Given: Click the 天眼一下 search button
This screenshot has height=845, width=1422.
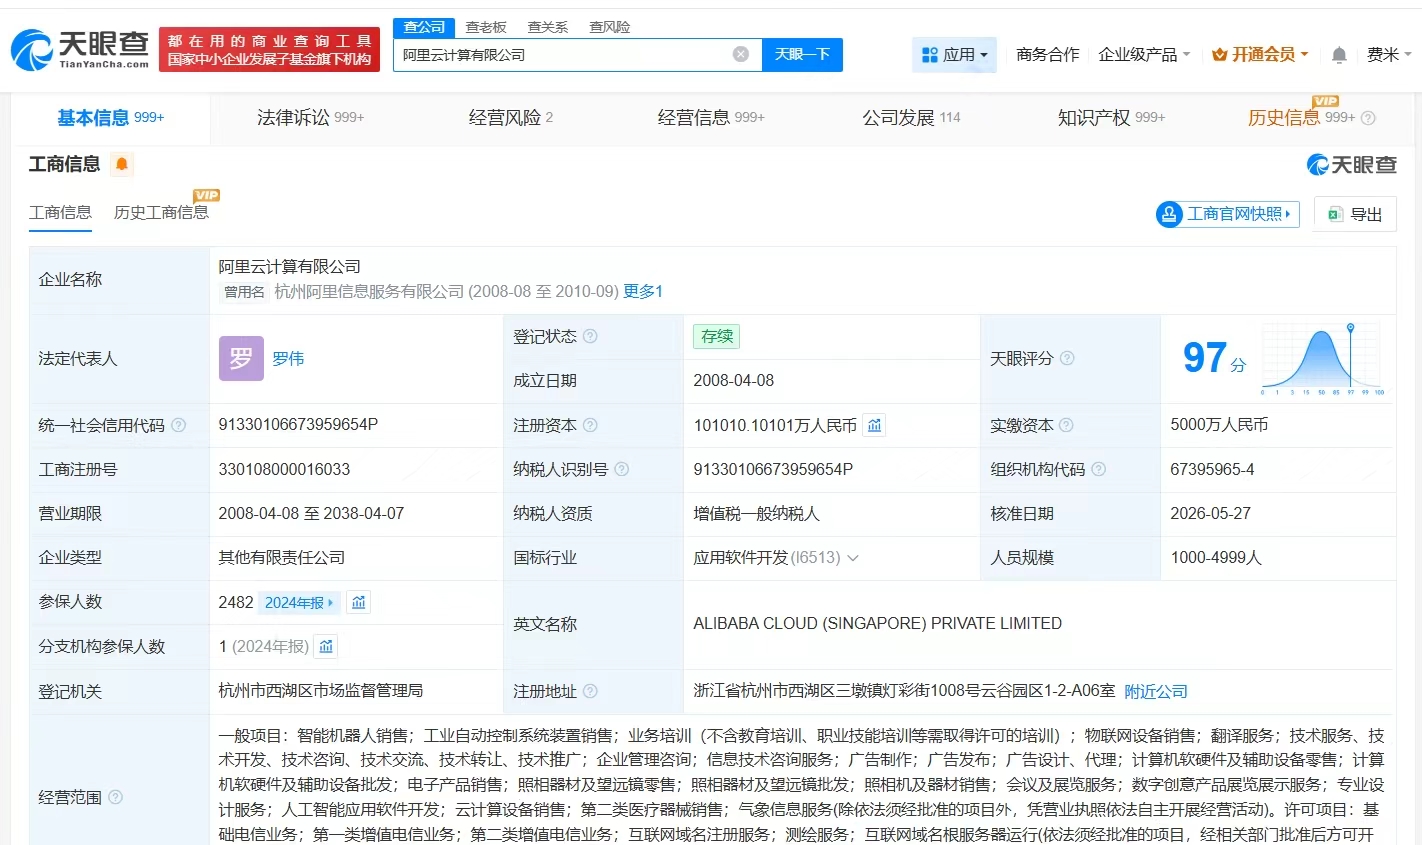Looking at the screenshot, I should click(x=802, y=55).
